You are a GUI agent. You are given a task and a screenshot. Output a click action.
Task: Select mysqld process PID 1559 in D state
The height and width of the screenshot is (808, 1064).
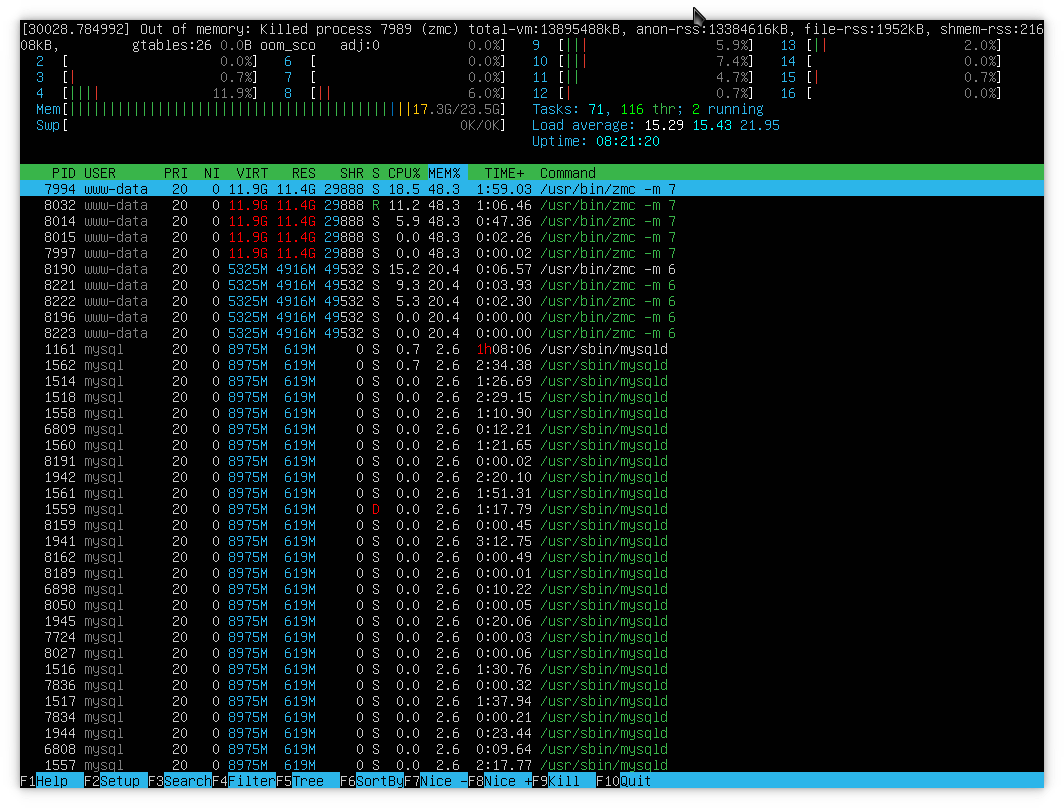[532, 509]
